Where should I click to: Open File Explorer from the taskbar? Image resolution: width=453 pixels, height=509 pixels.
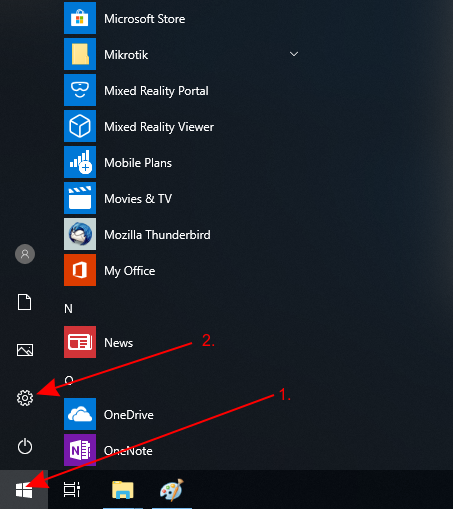pos(123,490)
